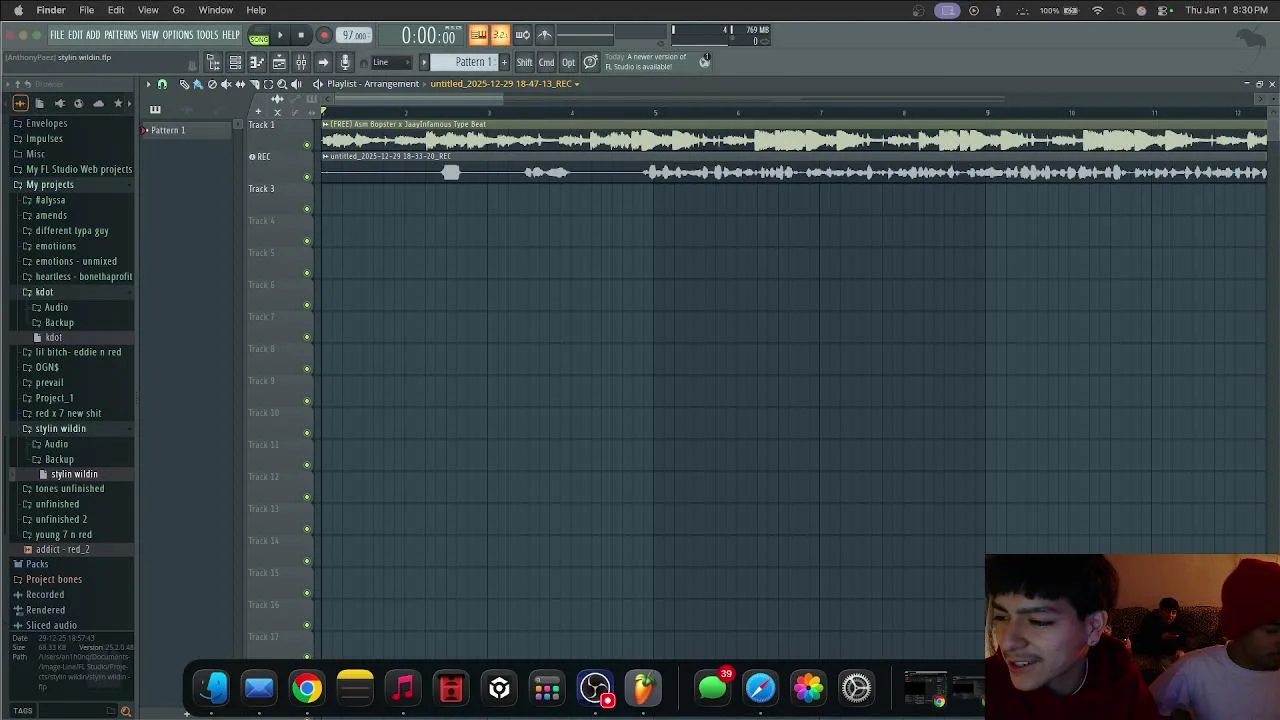Screen dimensions: 1280x720
Task: Toggle the 3.2.1 recording countdown button
Action: pos(500,35)
